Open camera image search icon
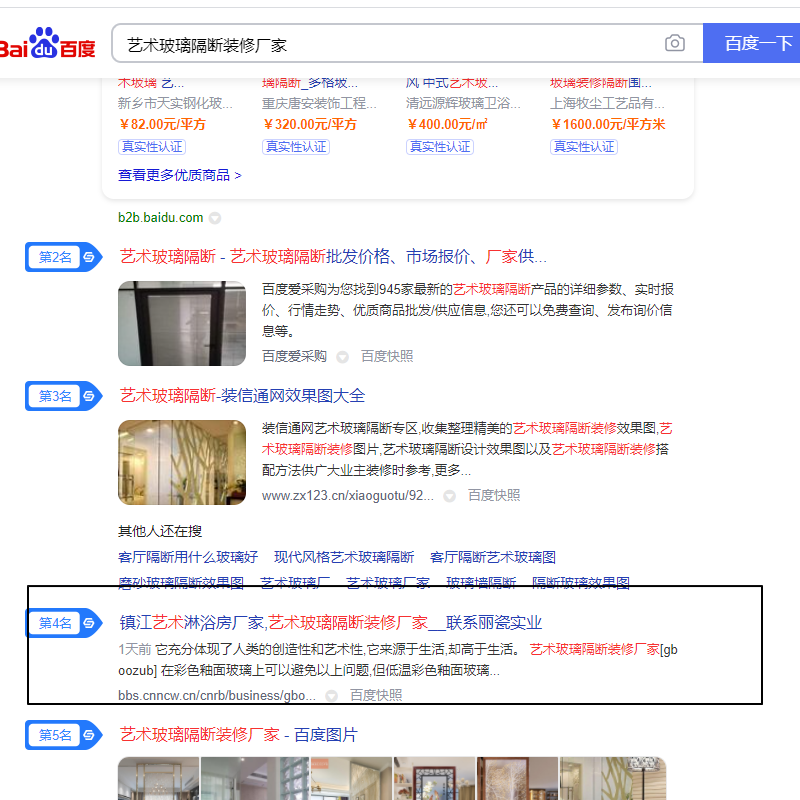Viewport: 800px width, 800px height. pos(674,43)
